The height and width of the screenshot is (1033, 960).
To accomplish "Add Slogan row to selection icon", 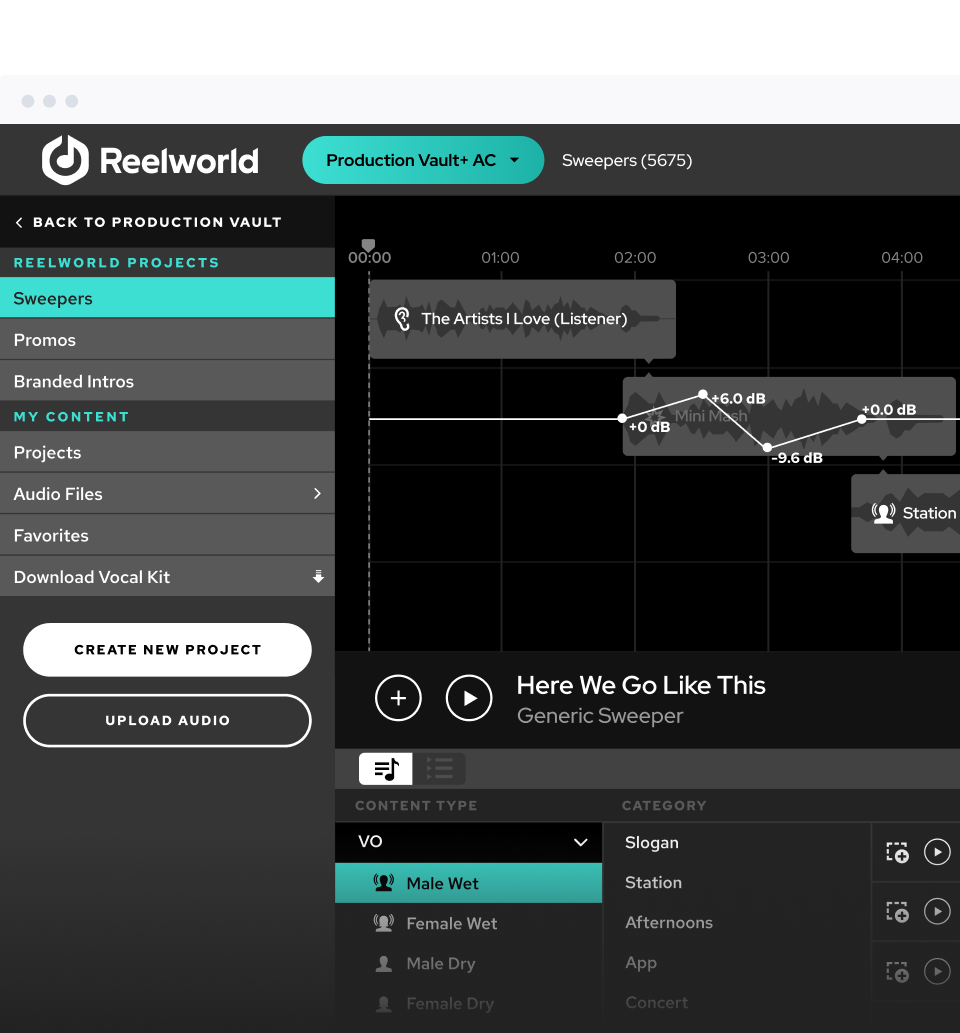I will (897, 852).
